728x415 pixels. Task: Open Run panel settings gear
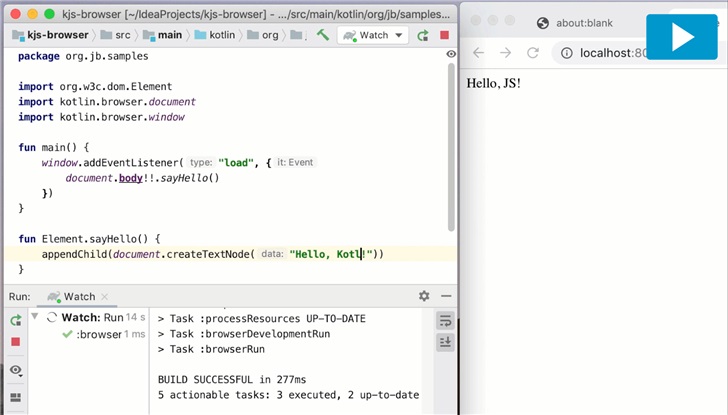coord(424,297)
